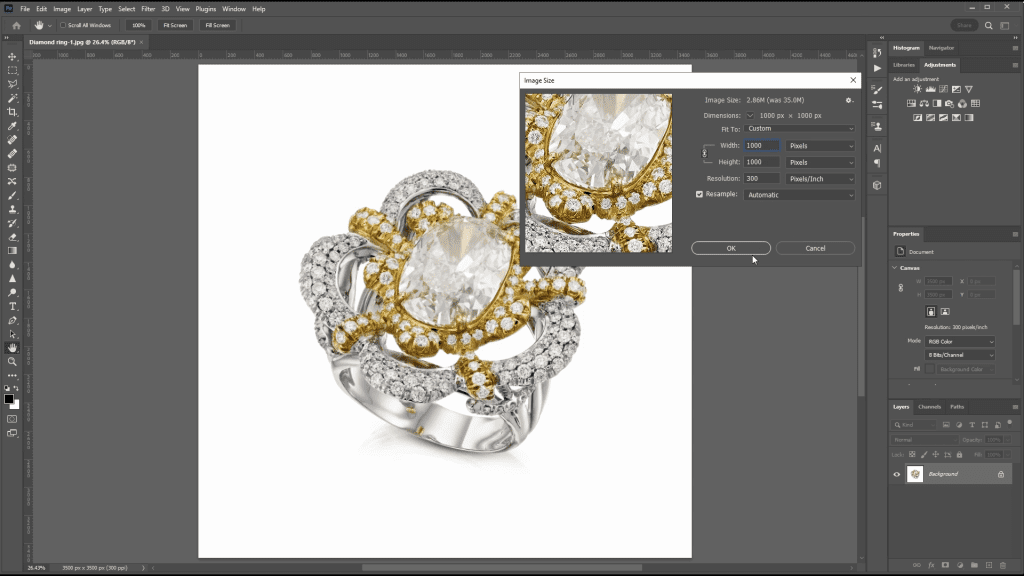Enable Scroll All Windows checkbox
The width and height of the screenshot is (1024, 576).
click(63, 25)
